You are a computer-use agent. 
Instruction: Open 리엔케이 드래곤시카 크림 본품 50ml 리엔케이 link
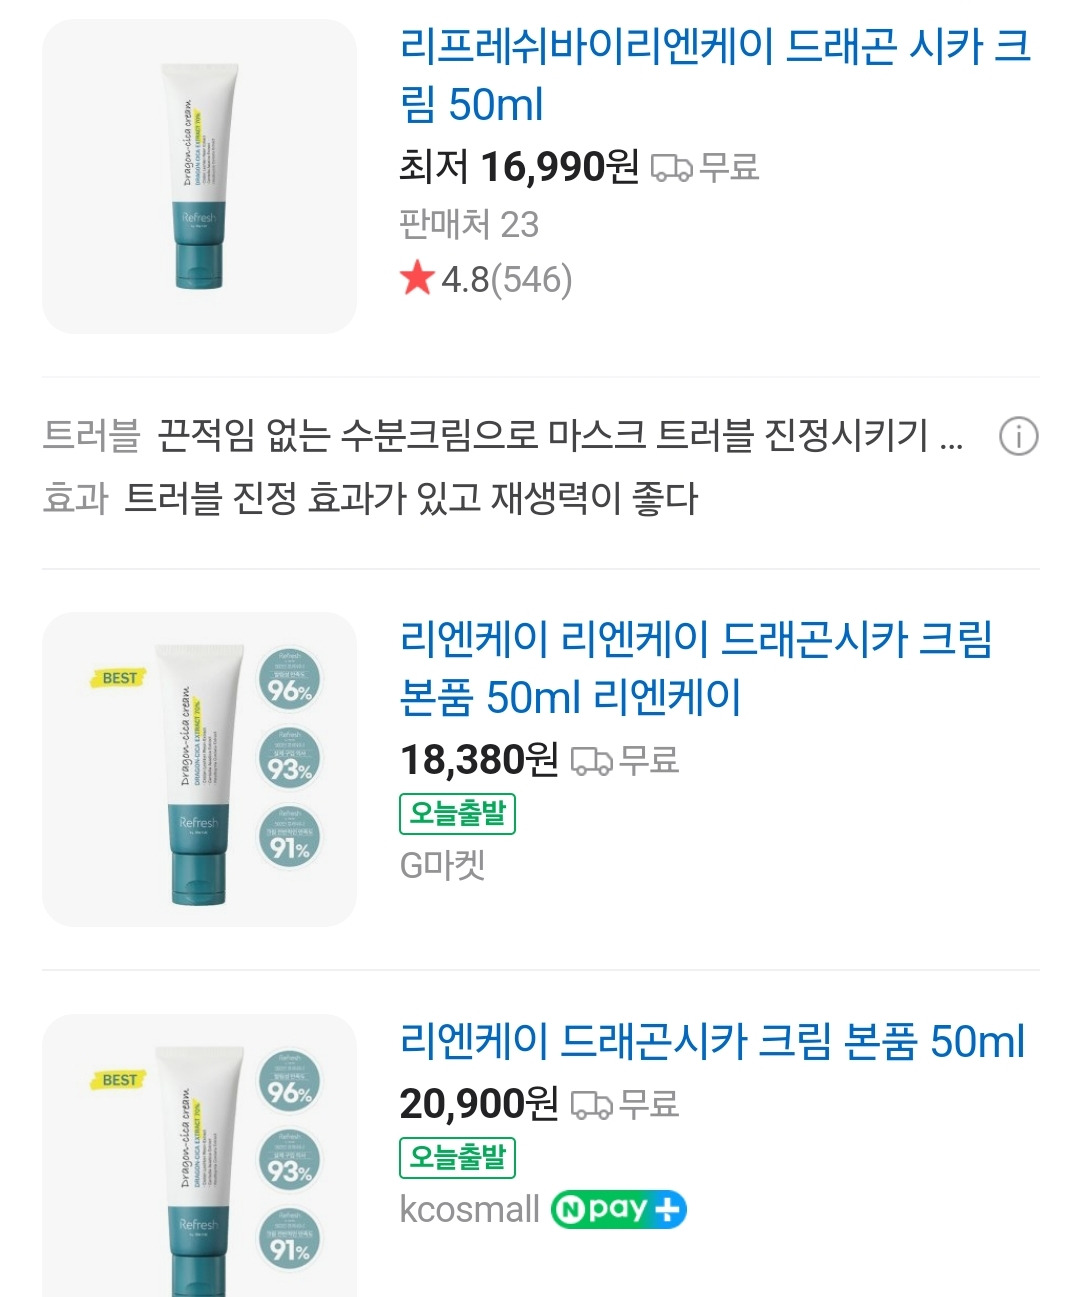click(695, 667)
